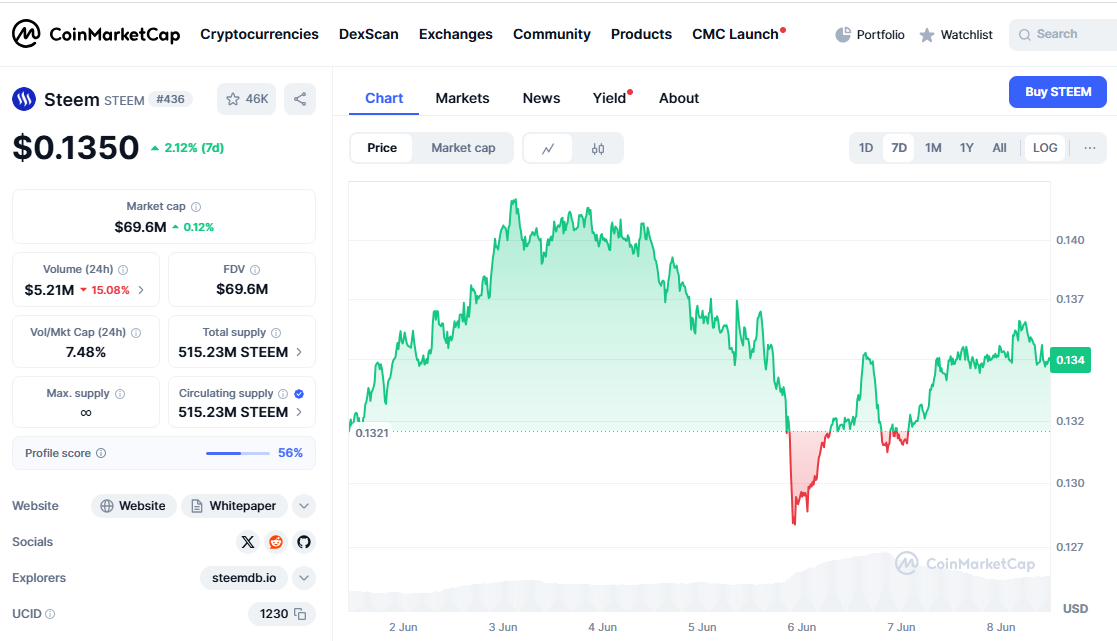
Task: Select the 7D time range
Action: [899, 148]
